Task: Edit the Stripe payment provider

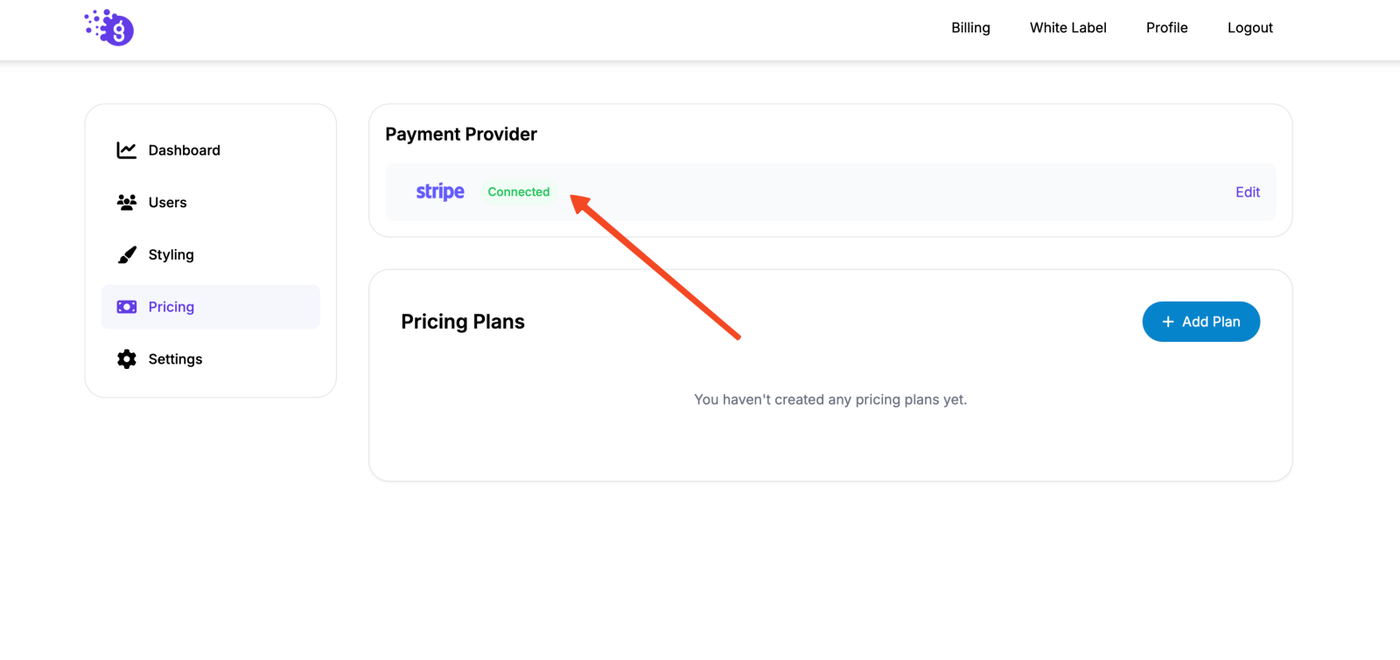Action: click(1247, 192)
